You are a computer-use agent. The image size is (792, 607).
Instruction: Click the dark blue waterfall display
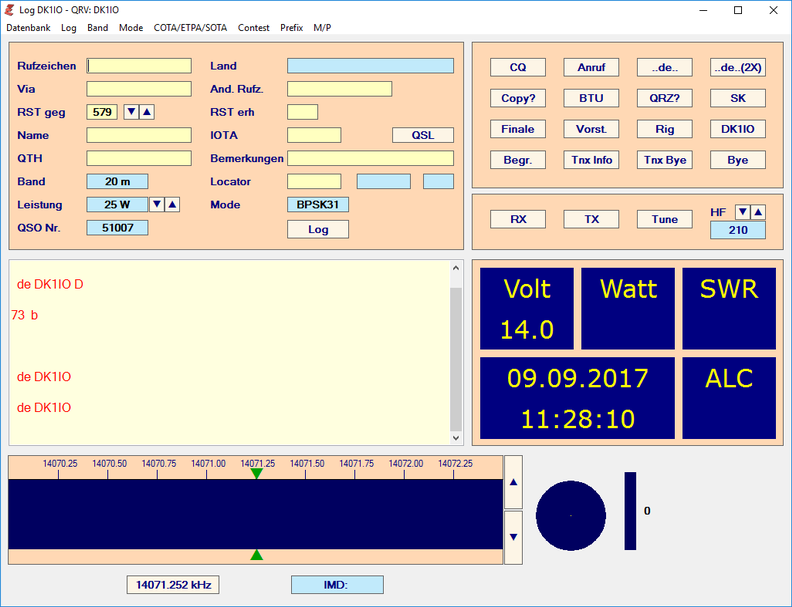click(255, 513)
